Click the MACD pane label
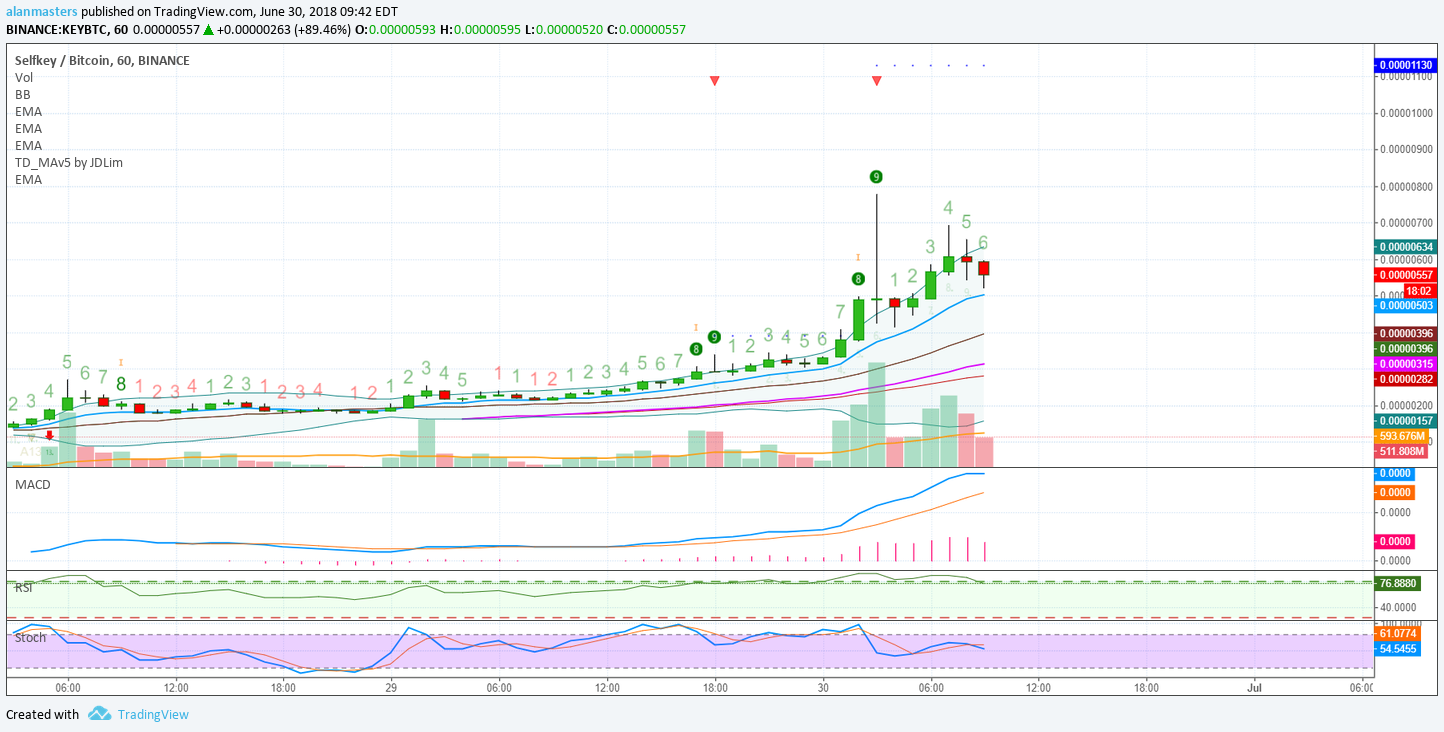Viewport: 1444px width, 732px height. [33, 484]
